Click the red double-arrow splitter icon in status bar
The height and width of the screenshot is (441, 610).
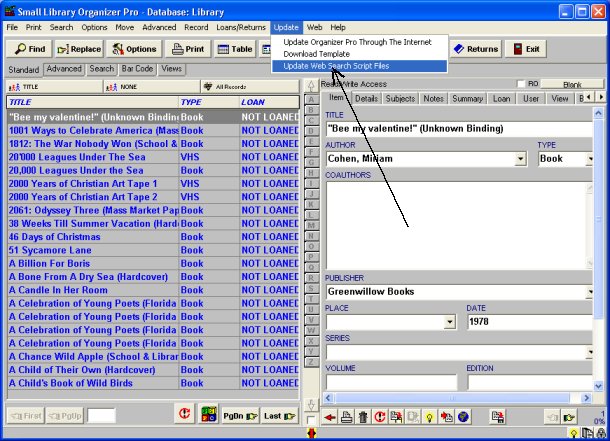tap(311, 433)
